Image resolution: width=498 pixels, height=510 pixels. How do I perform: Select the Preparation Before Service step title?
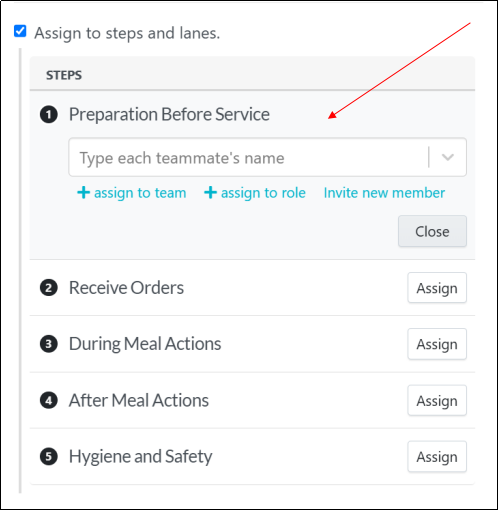pyautogui.click(x=169, y=115)
